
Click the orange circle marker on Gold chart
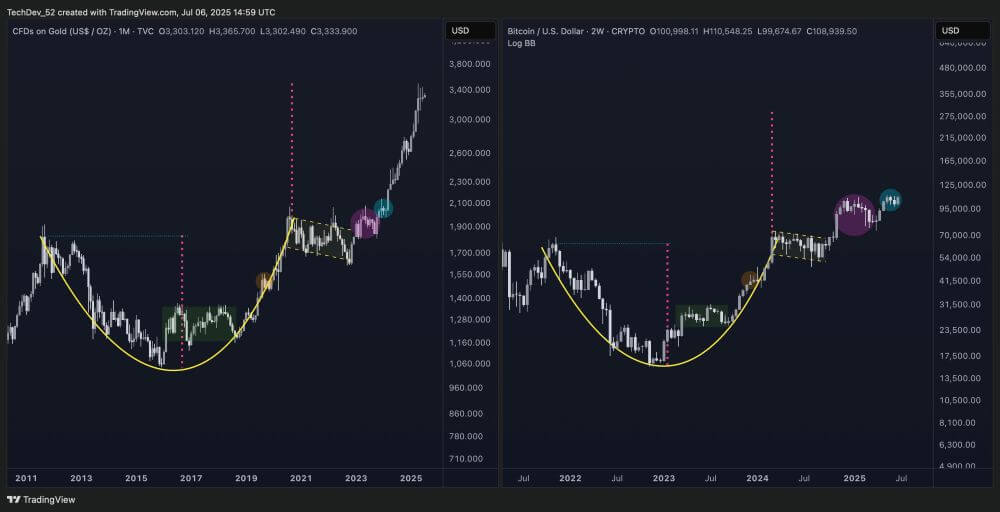coord(265,281)
